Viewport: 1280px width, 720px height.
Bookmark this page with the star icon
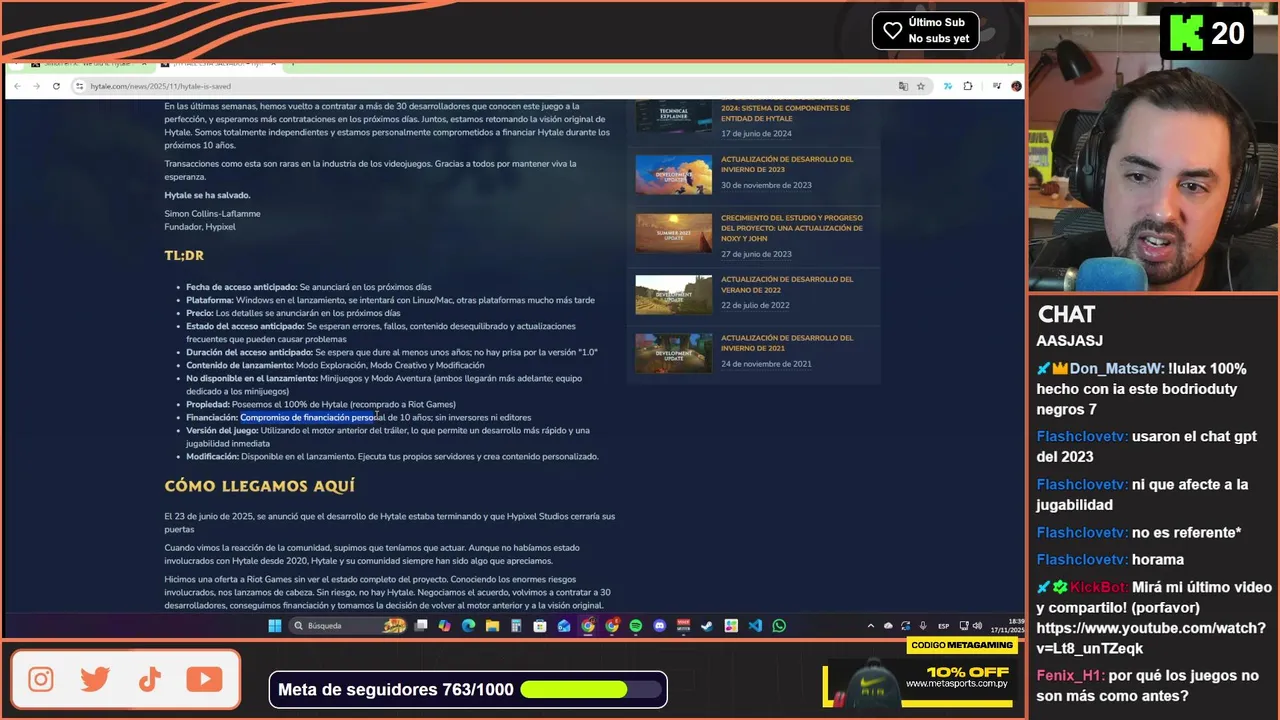click(921, 86)
